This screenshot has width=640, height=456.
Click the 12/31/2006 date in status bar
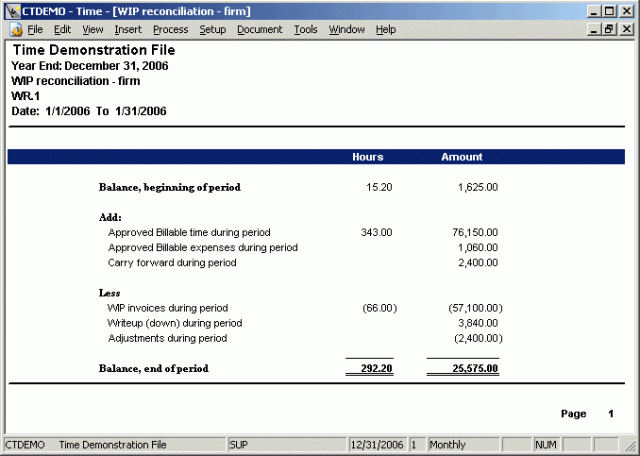pos(376,444)
